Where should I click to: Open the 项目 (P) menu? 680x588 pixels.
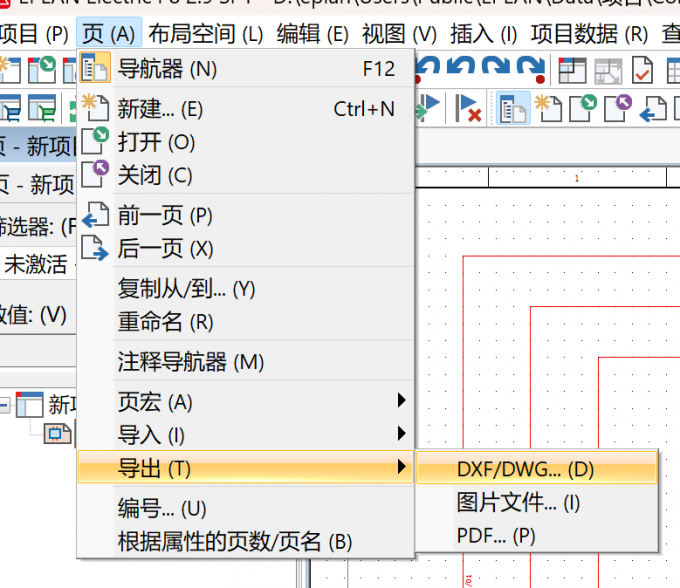point(34,33)
